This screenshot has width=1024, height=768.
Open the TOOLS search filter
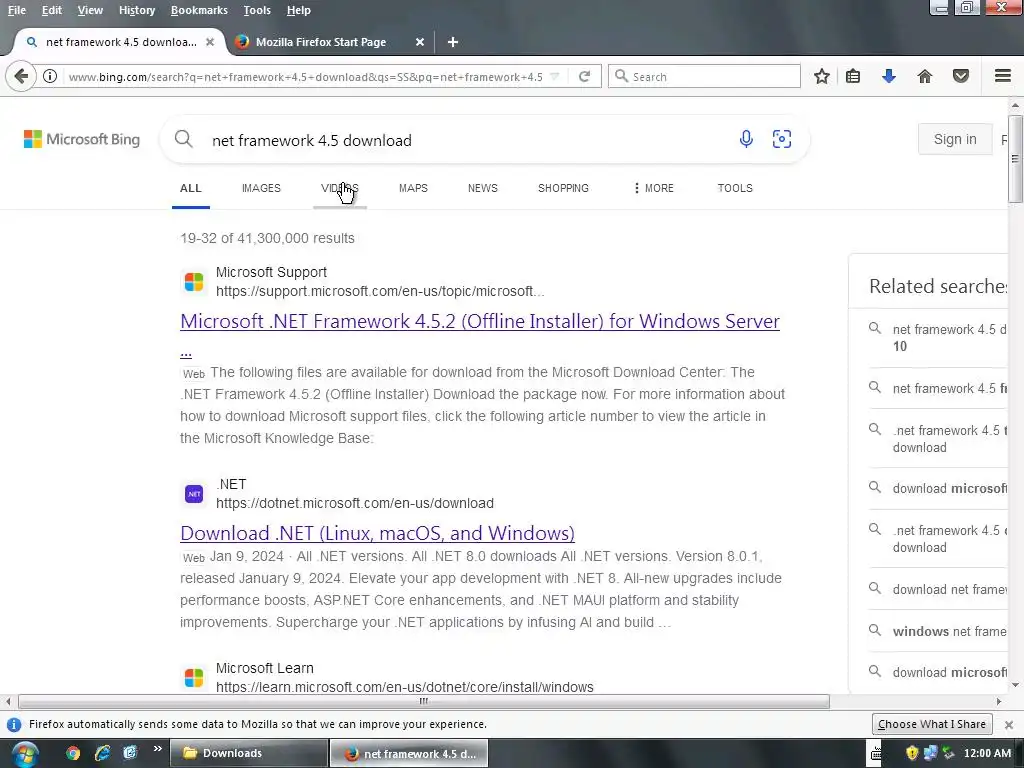735,188
